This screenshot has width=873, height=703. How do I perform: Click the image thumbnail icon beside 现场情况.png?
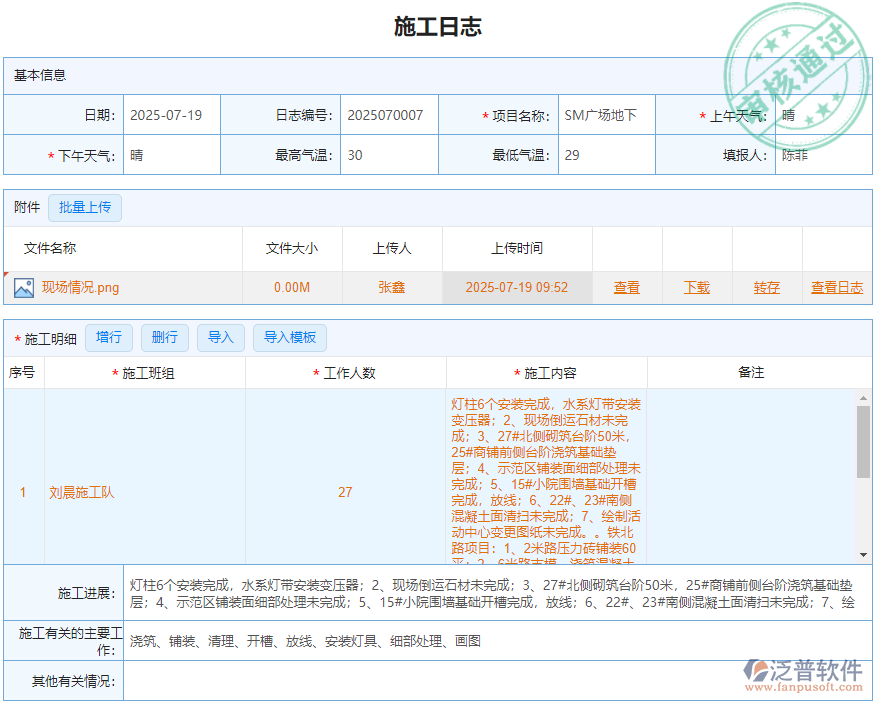pos(24,287)
